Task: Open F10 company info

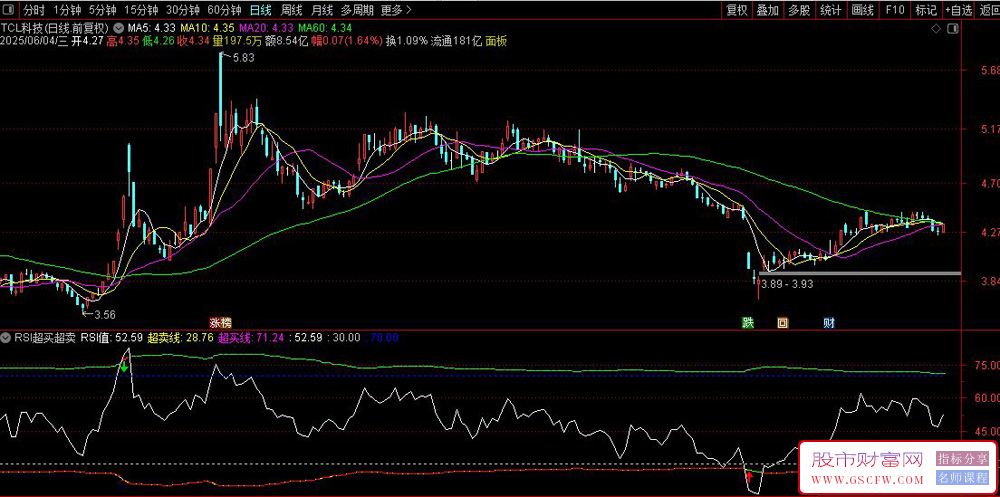Action: pyautogui.click(x=895, y=10)
